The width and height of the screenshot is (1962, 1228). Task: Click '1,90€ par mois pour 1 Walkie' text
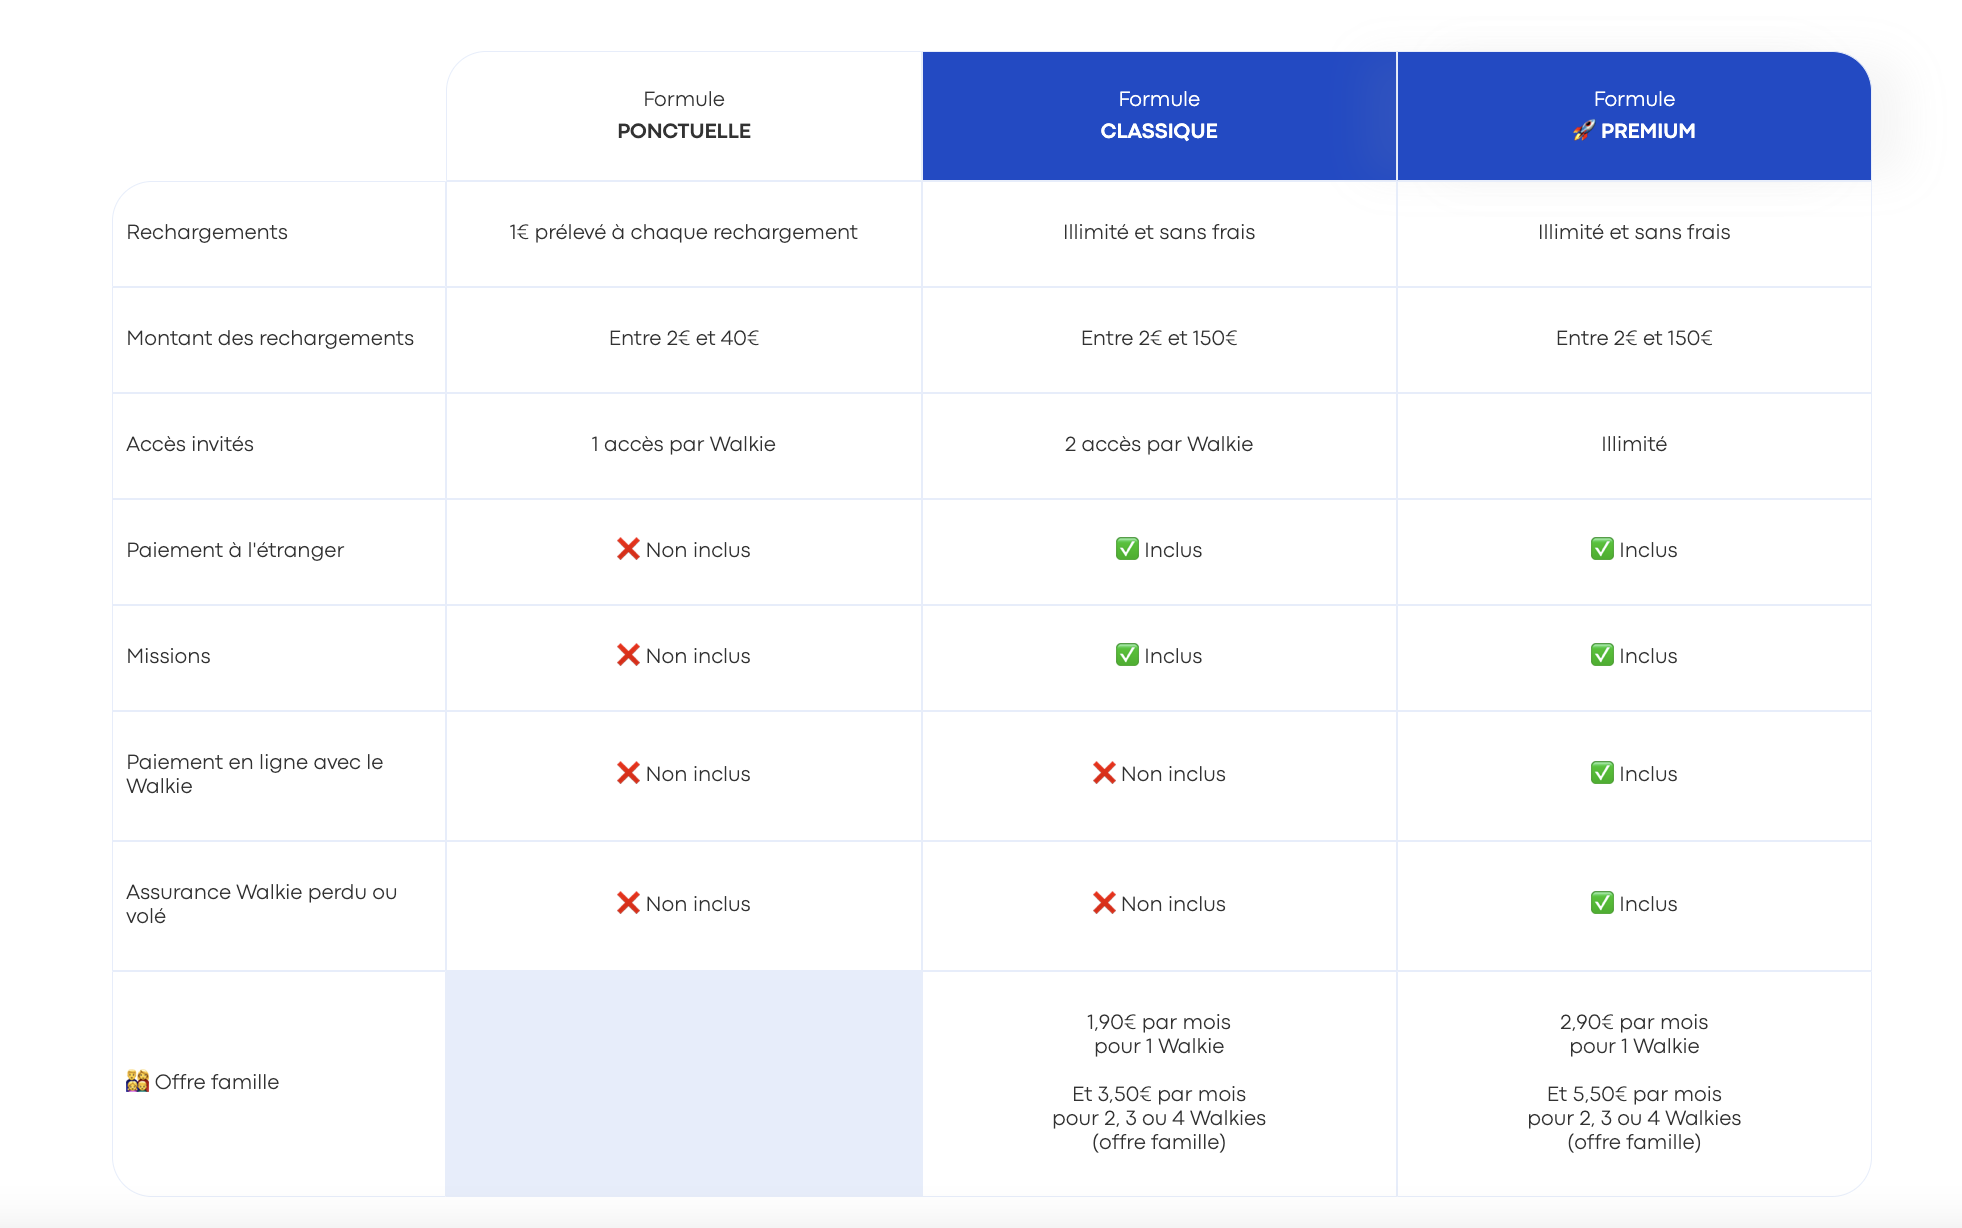click(x=1159, y=1034)
